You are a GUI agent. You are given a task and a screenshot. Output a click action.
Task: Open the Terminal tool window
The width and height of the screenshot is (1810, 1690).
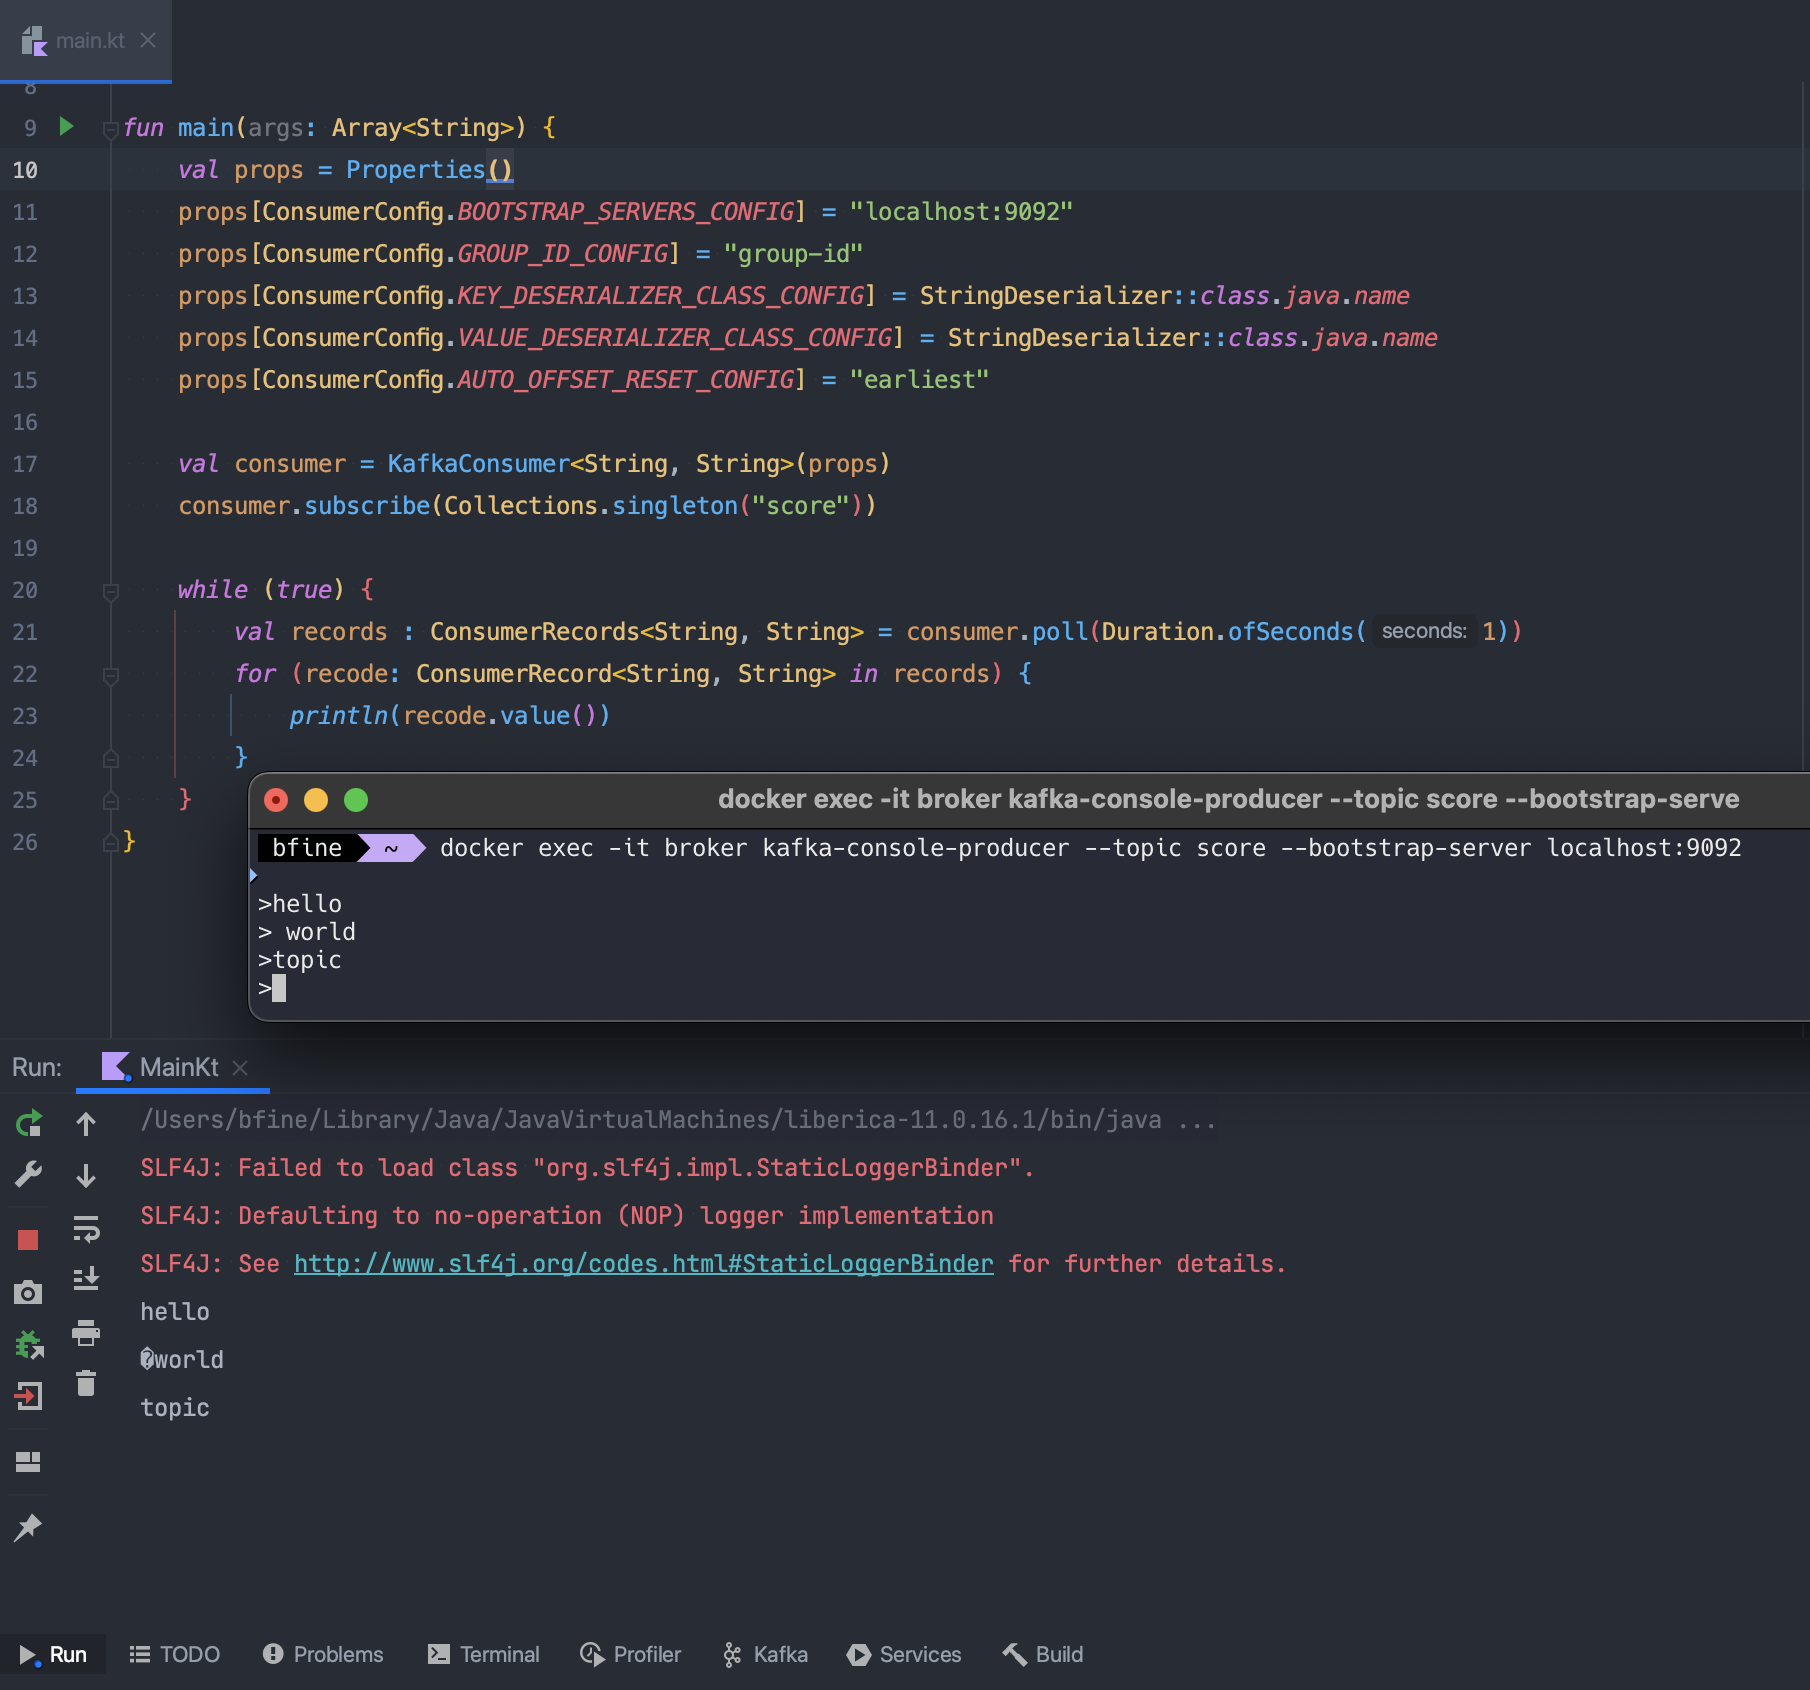[484, 1654]
